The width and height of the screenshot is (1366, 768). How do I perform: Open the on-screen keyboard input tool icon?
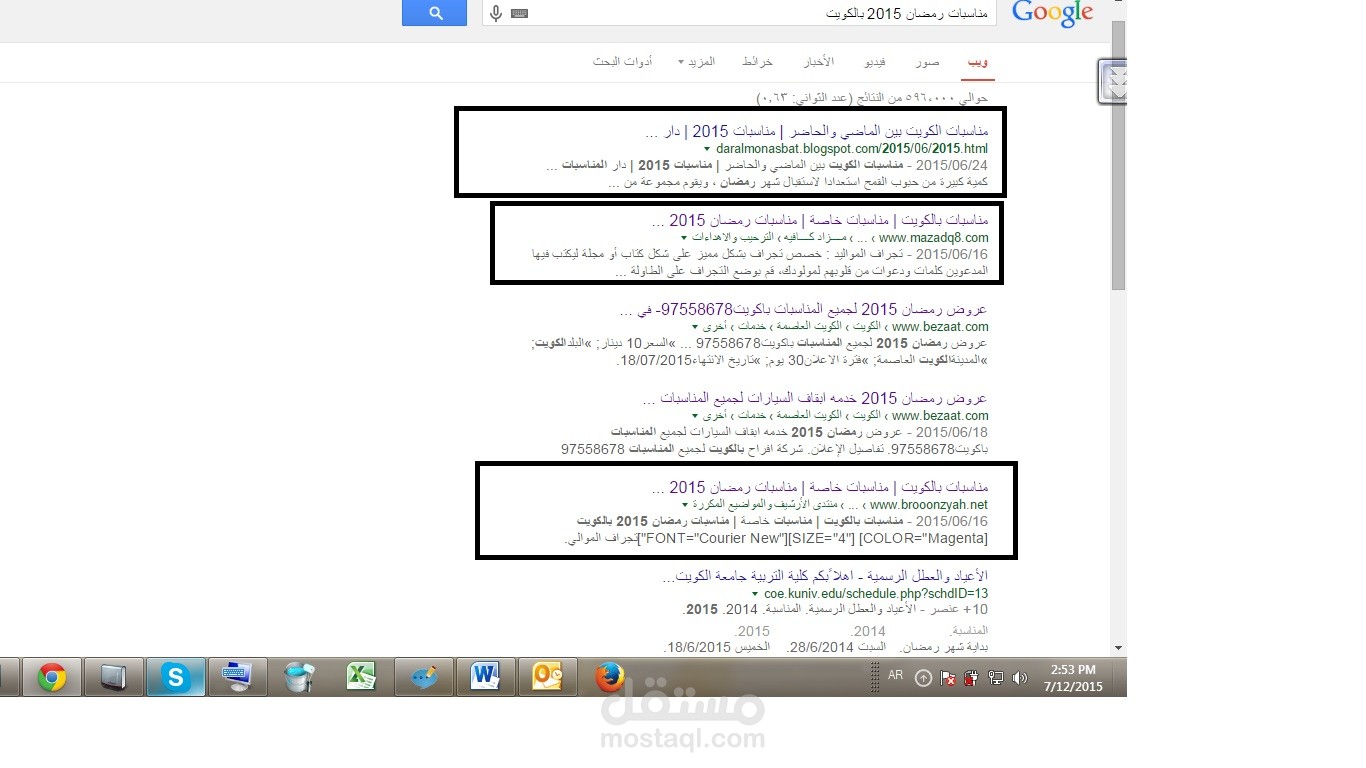point(518,13)
